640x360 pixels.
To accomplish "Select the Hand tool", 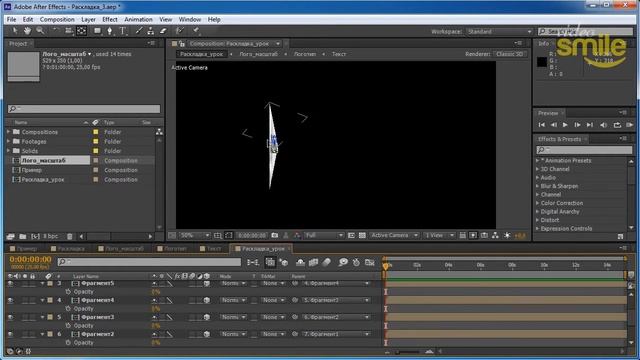I will [27, 31].
